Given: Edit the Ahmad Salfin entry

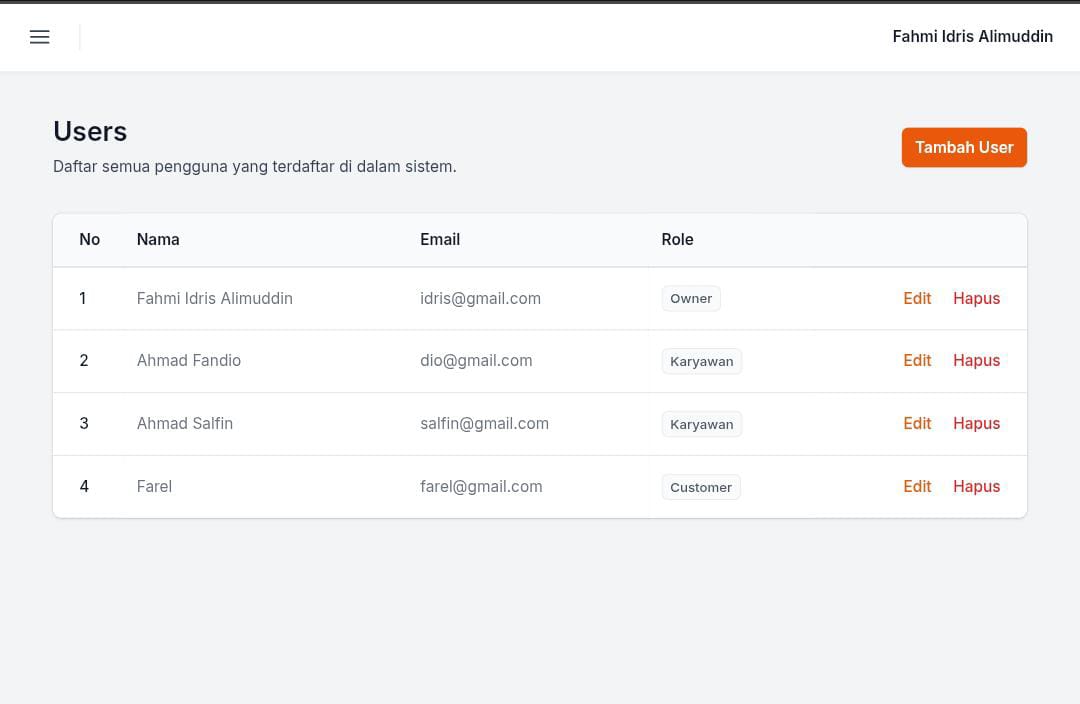Looking at the screenshot, I should click(916, 423).
